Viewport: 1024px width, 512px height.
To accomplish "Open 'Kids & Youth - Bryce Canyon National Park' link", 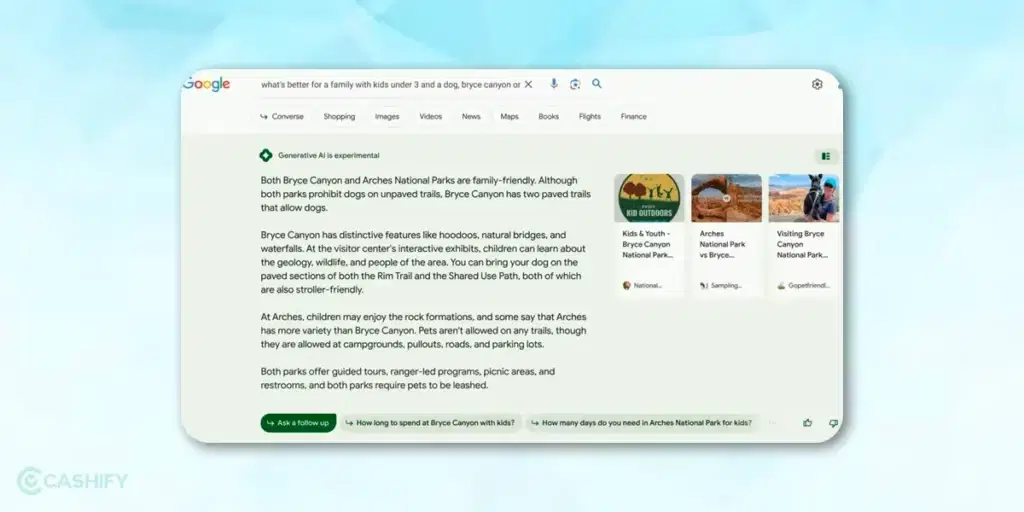I will 647,244.
